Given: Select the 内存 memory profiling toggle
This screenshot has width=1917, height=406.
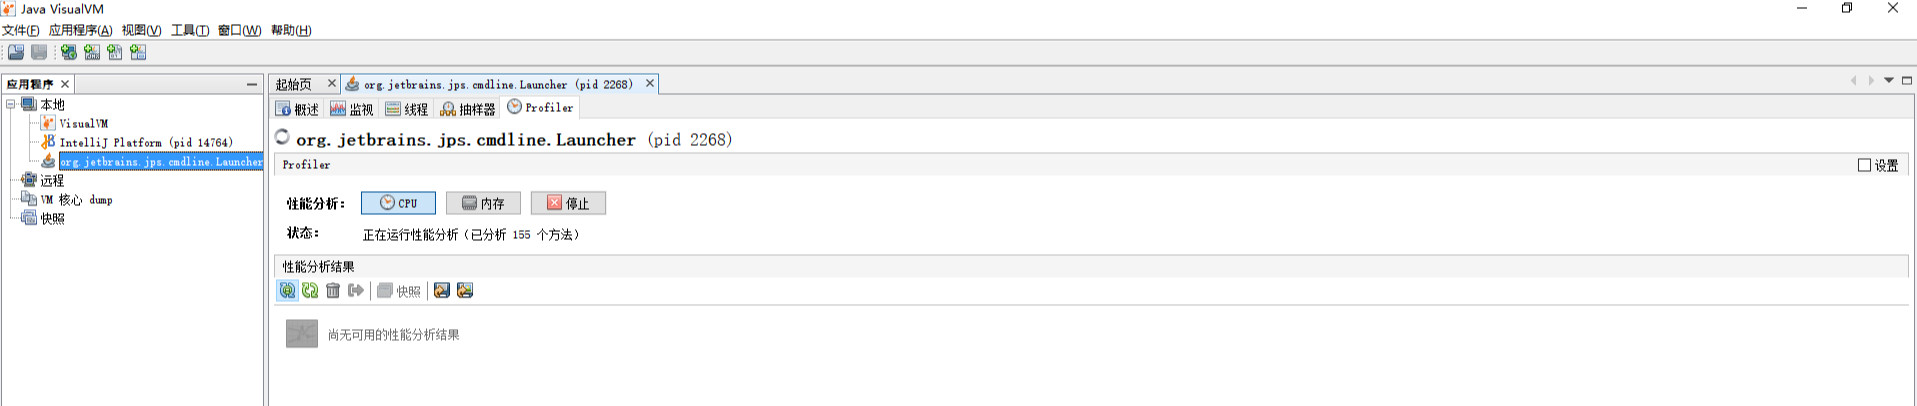Looking at the screenshot, I should tap(483, 203).
